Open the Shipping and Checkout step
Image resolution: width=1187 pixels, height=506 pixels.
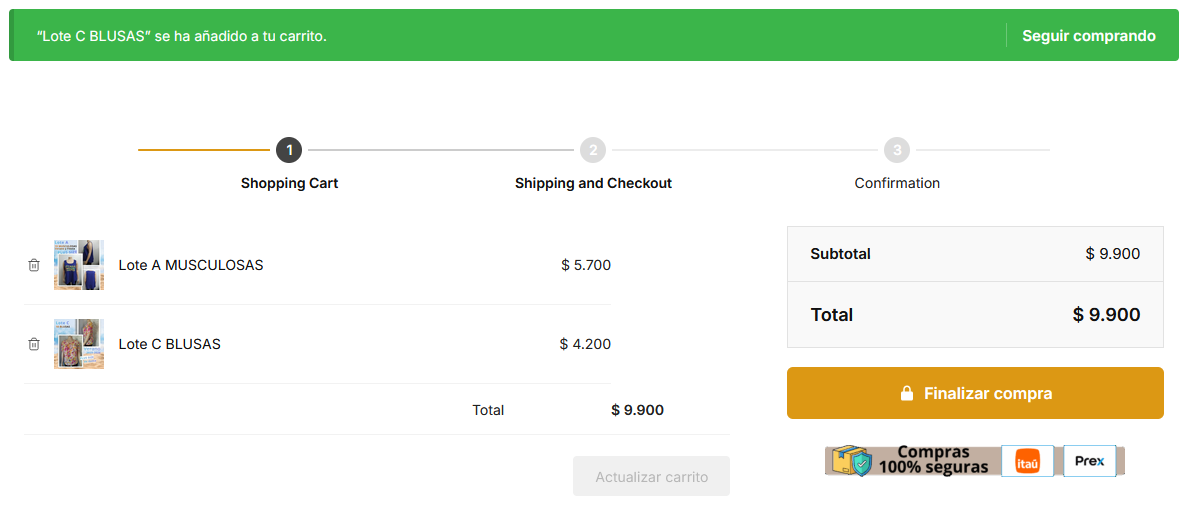coord(593,183)
